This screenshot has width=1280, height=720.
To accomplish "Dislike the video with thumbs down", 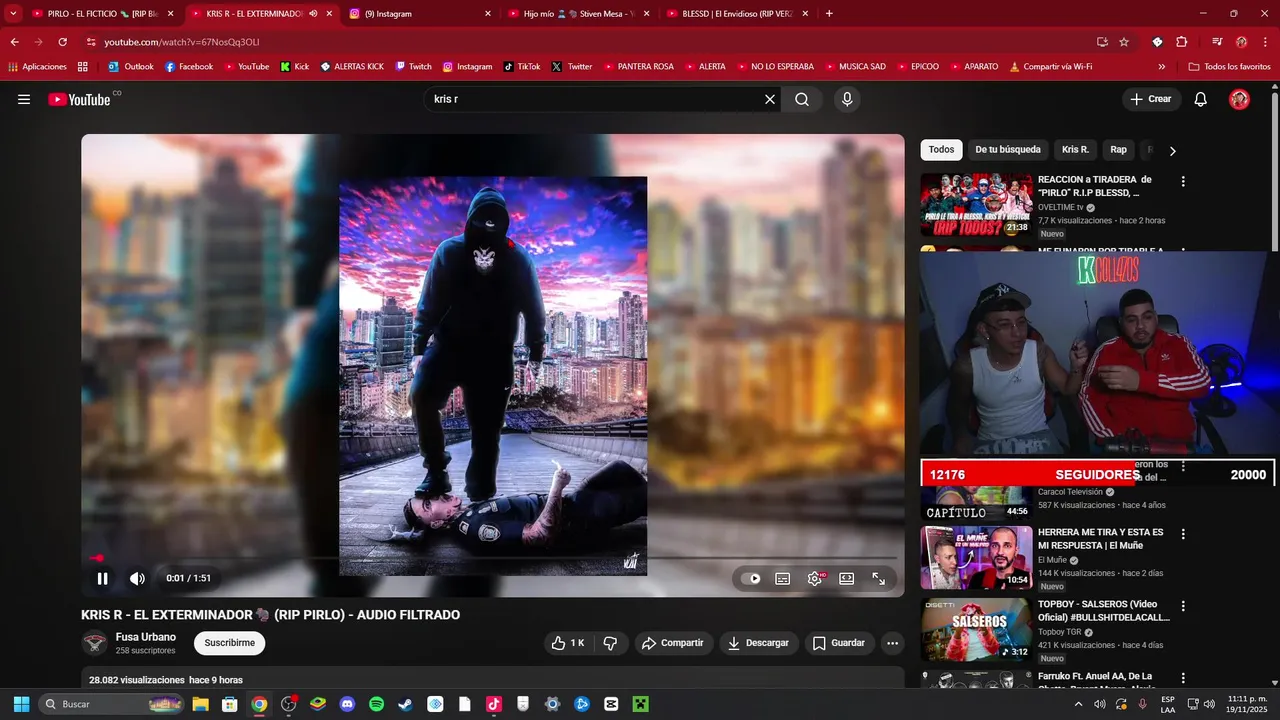I will (610, 643).
